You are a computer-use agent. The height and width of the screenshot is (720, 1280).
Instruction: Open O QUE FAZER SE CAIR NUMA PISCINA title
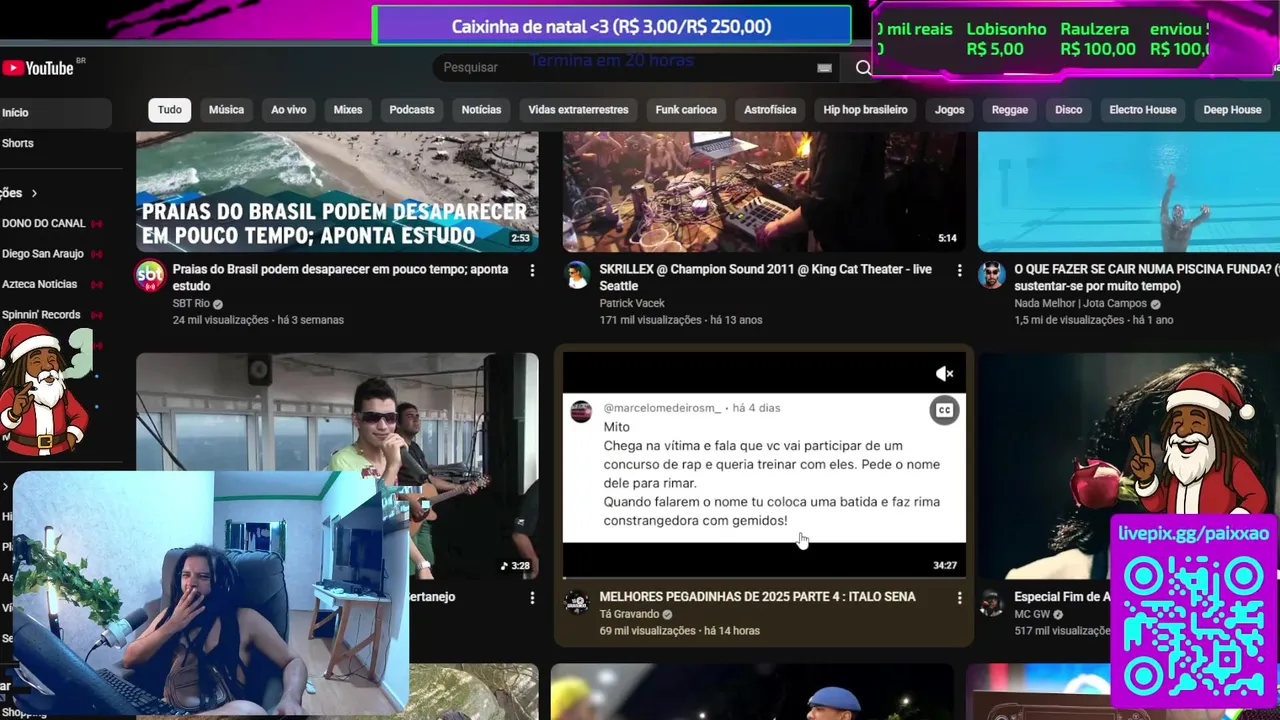(x=1146, y=277)
